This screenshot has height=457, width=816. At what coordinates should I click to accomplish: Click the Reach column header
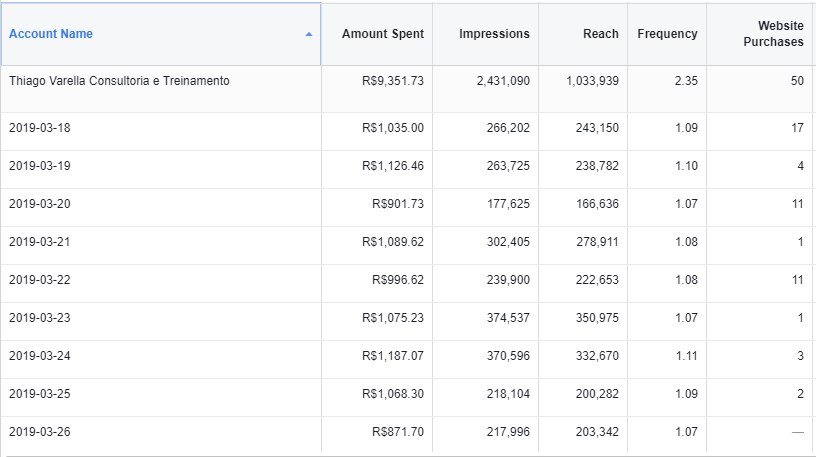pos(600,34)
